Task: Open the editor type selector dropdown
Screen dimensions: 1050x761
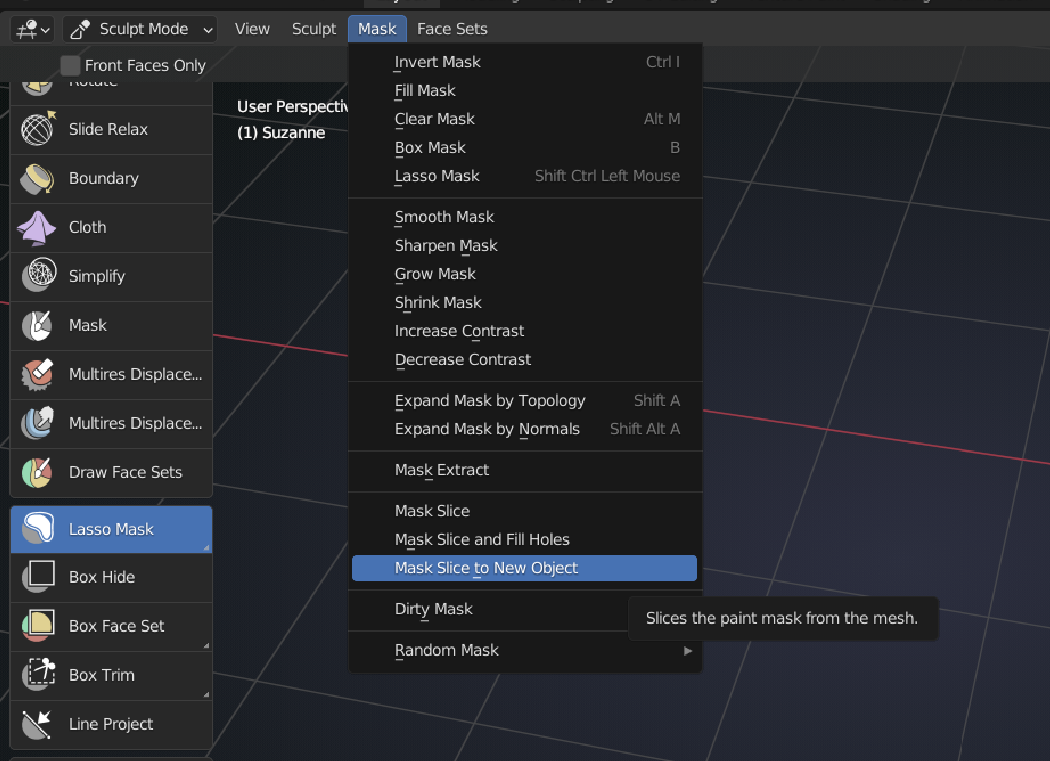Action: coord(31,29)
